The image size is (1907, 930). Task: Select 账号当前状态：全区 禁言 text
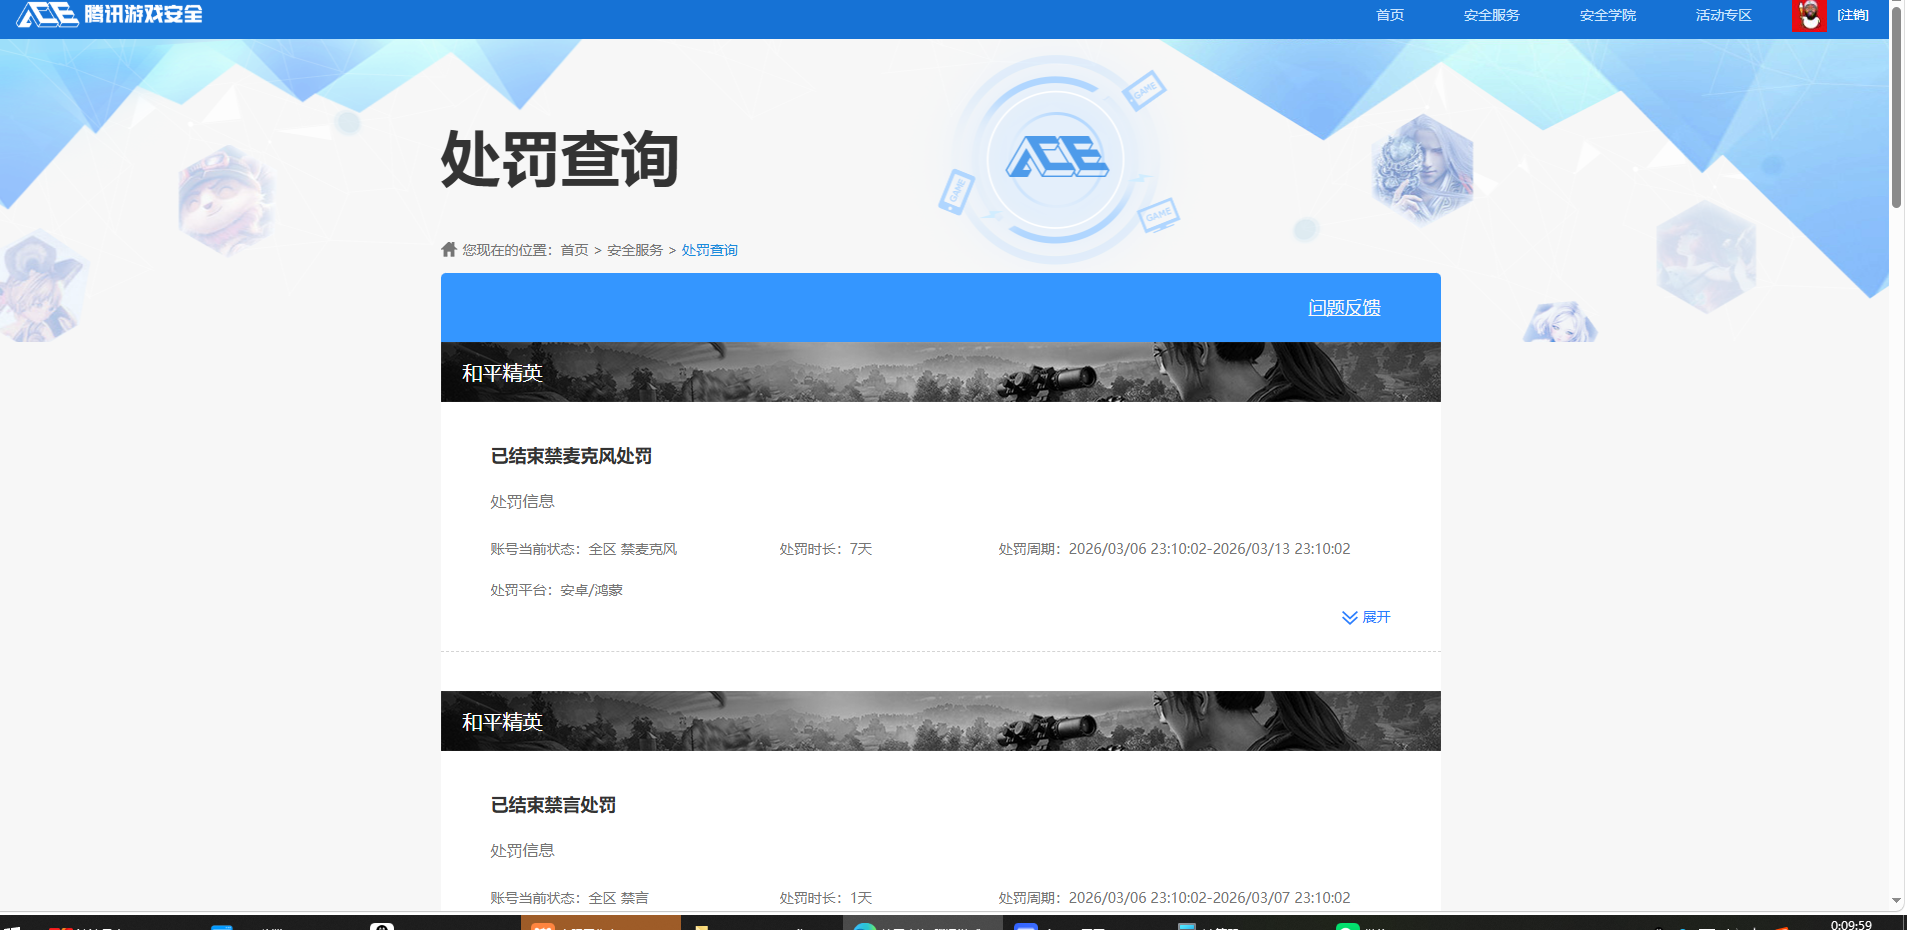tap(569, 898)
